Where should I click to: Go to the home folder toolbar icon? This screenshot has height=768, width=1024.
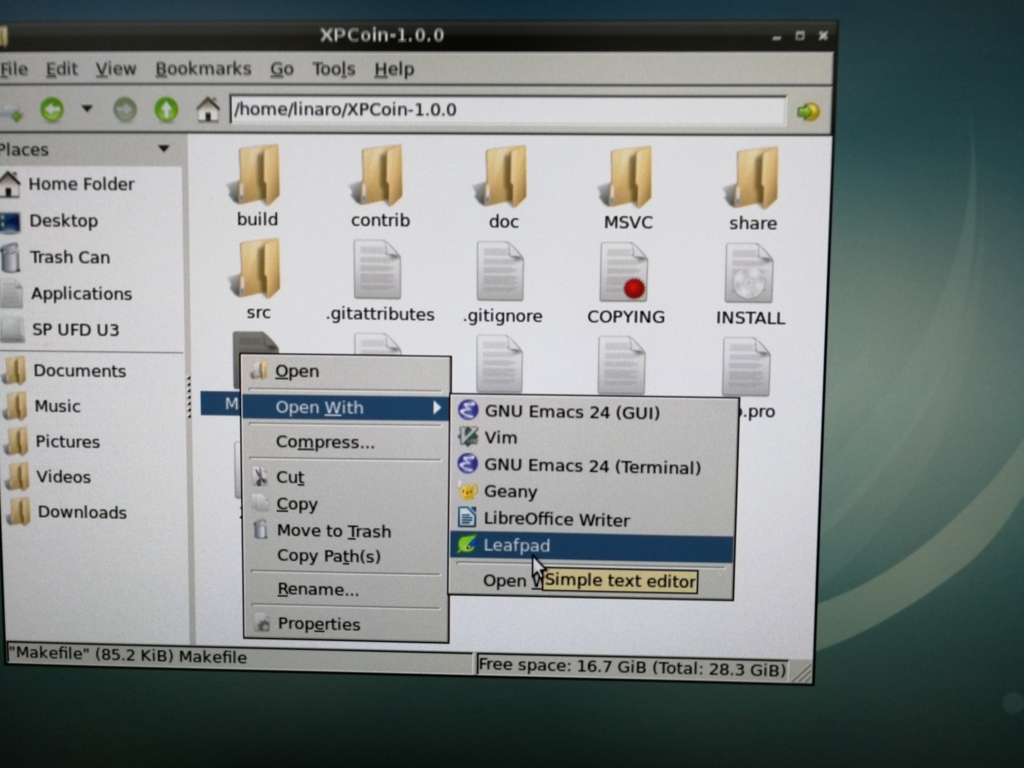click(208, 109)
